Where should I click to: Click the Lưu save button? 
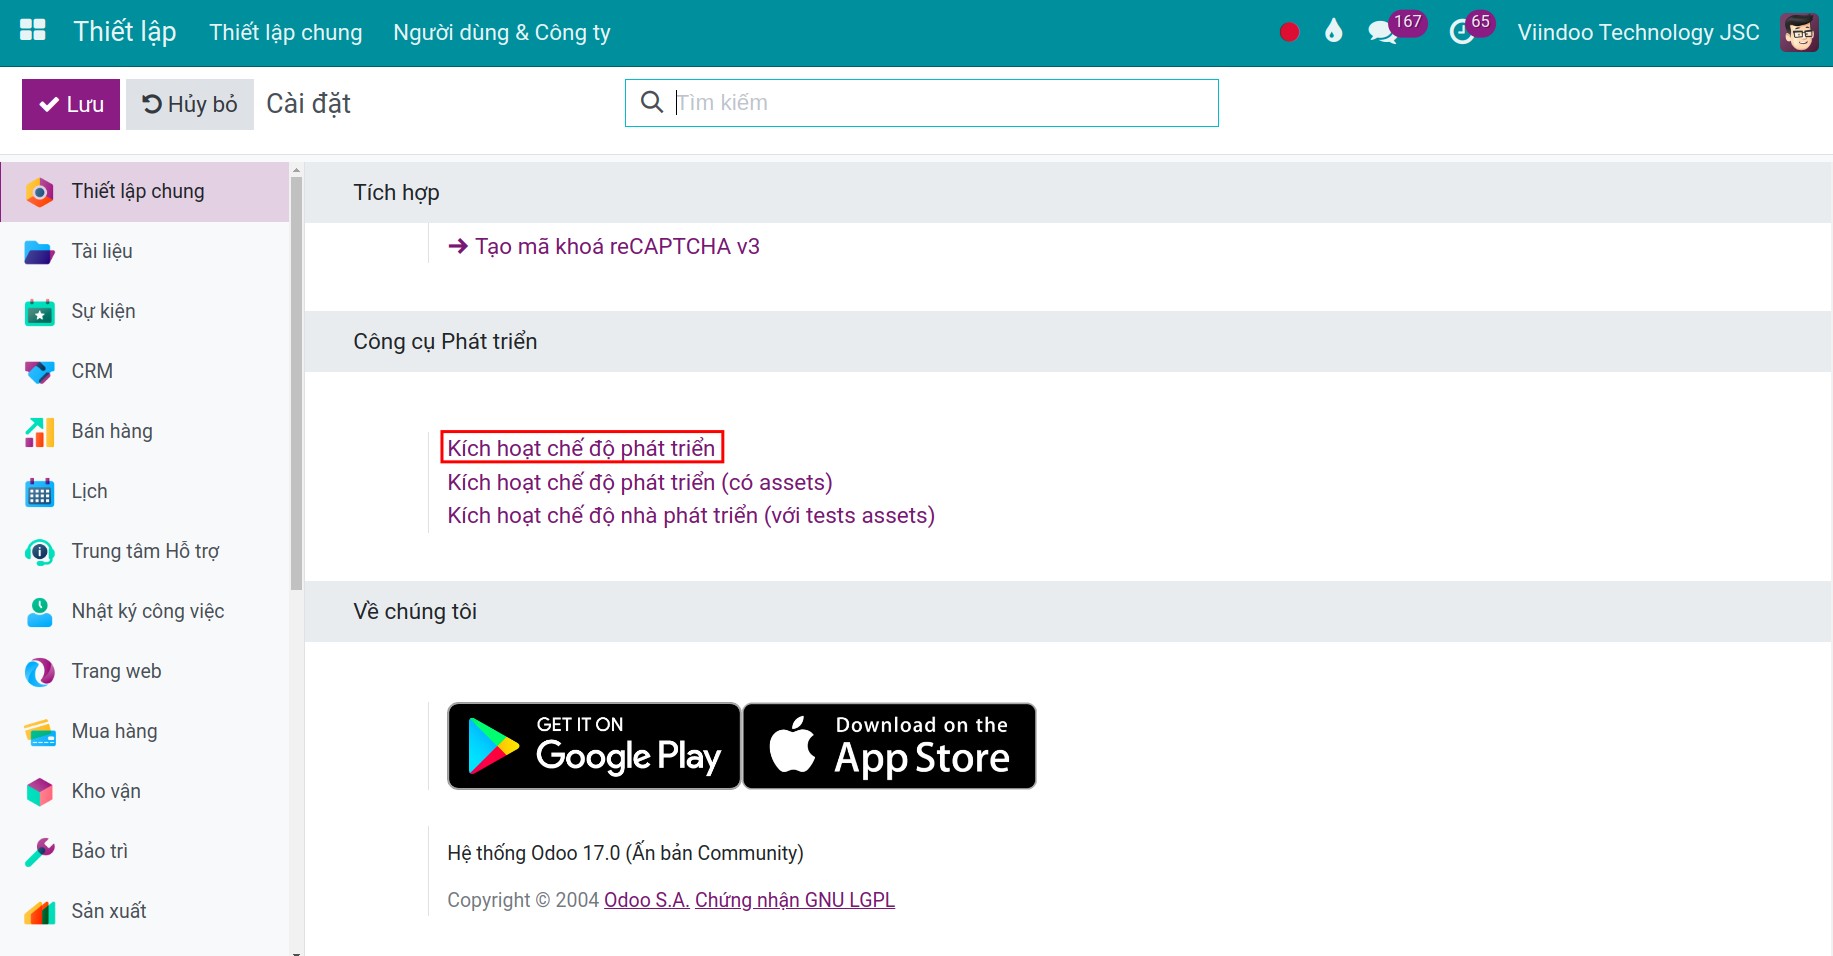[x=71, y=104]
